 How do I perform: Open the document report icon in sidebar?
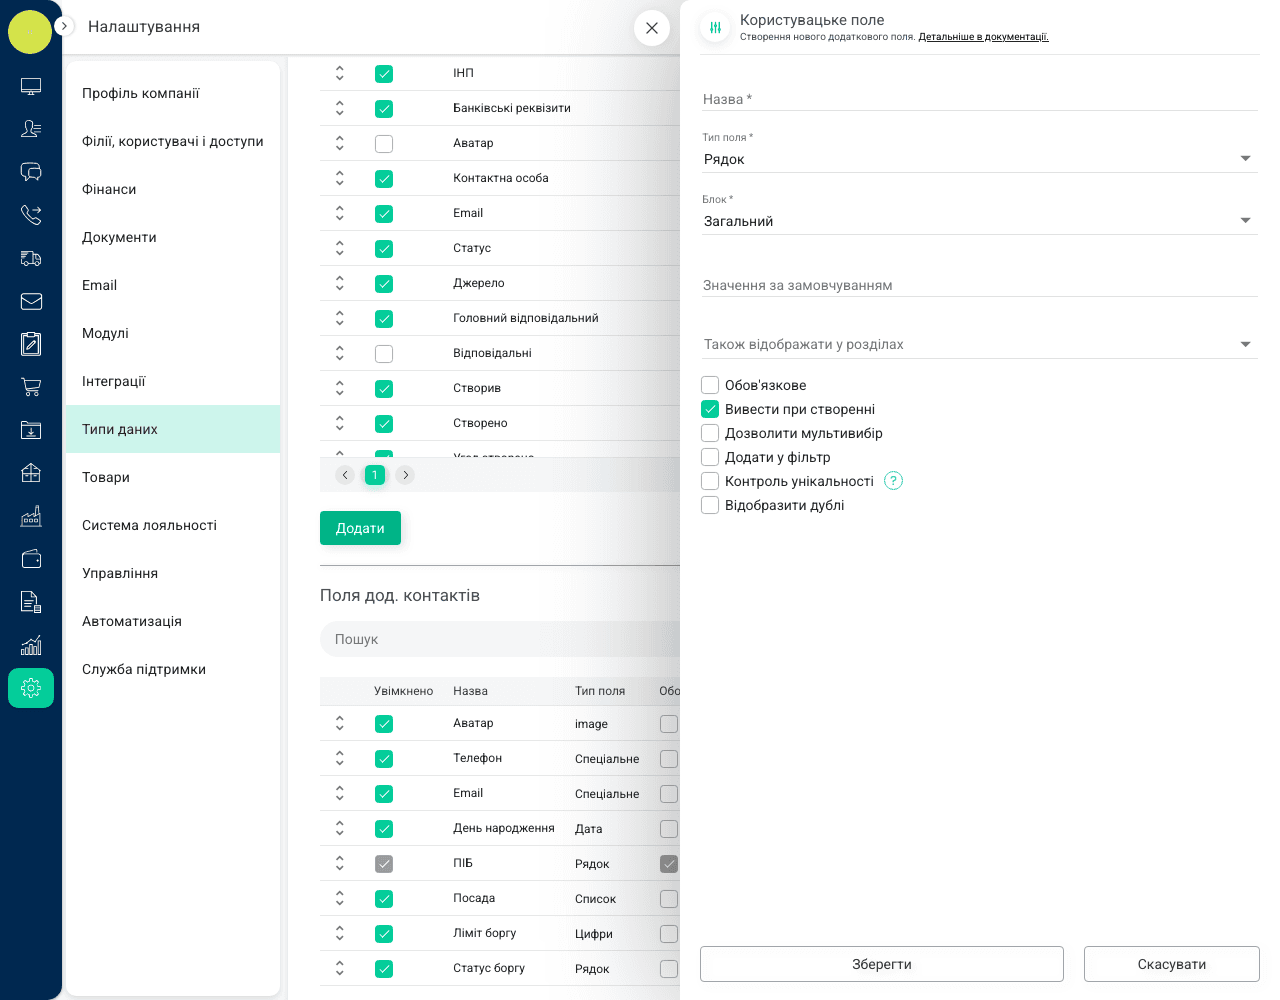coord(31,602)
